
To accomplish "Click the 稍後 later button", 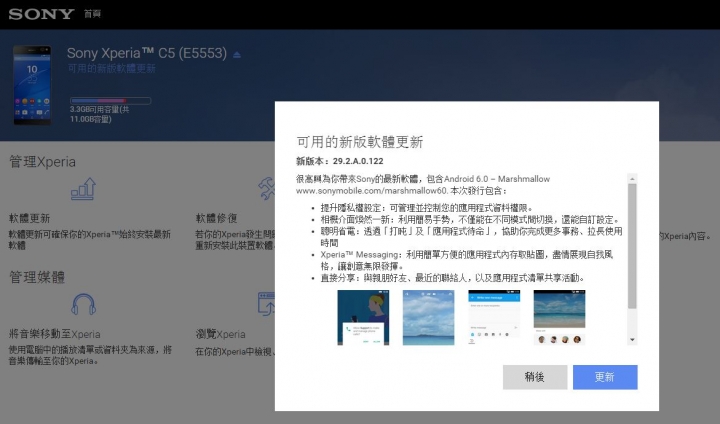I will 535,377.
